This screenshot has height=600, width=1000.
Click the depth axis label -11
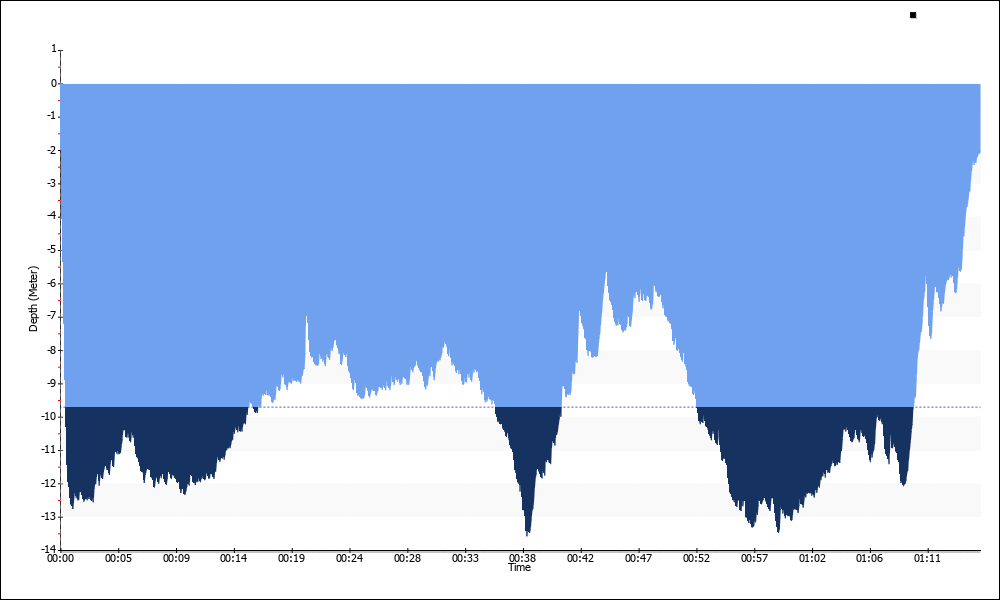(50, 450)
